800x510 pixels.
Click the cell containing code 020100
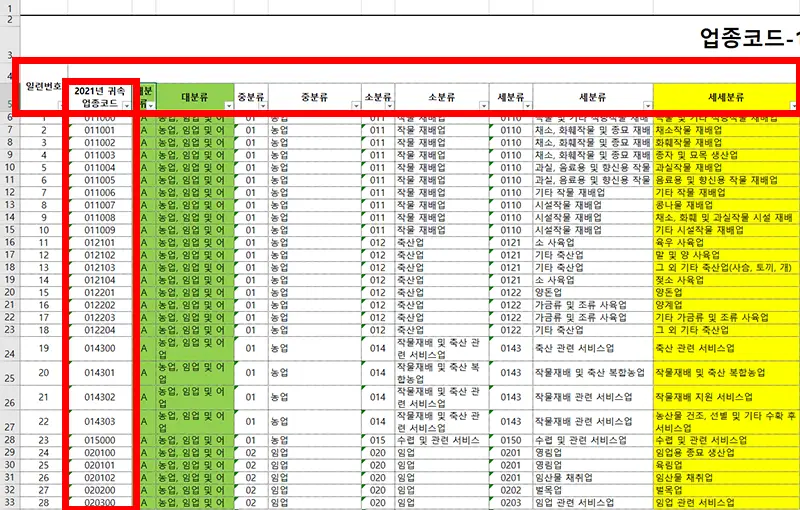(99, 453)
